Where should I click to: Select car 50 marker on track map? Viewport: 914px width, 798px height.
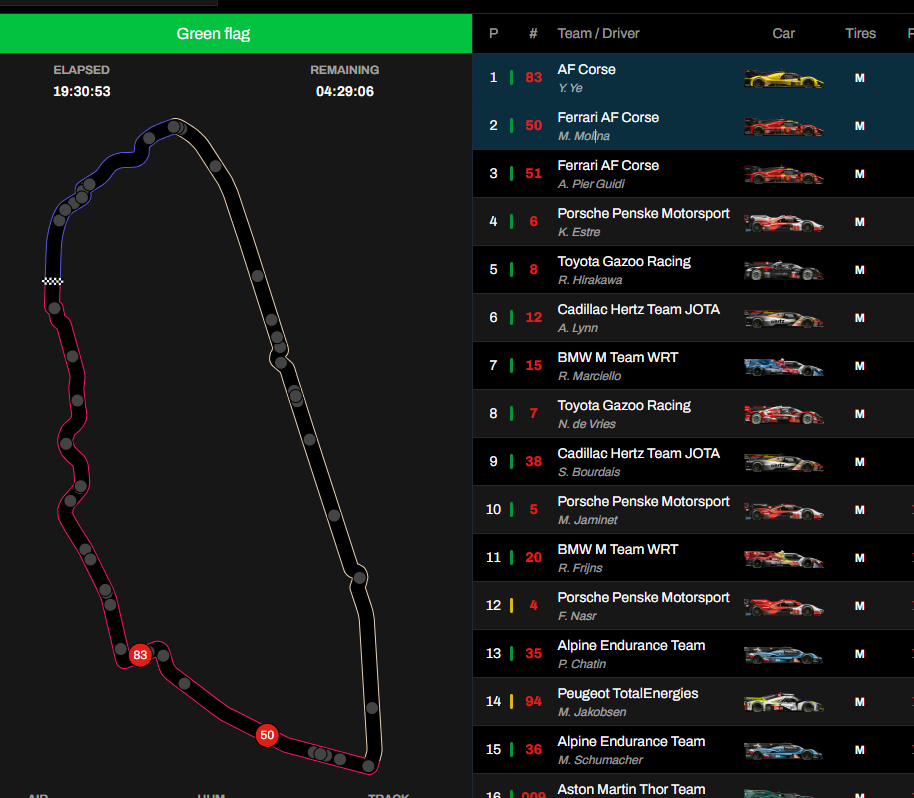point(266,735)
